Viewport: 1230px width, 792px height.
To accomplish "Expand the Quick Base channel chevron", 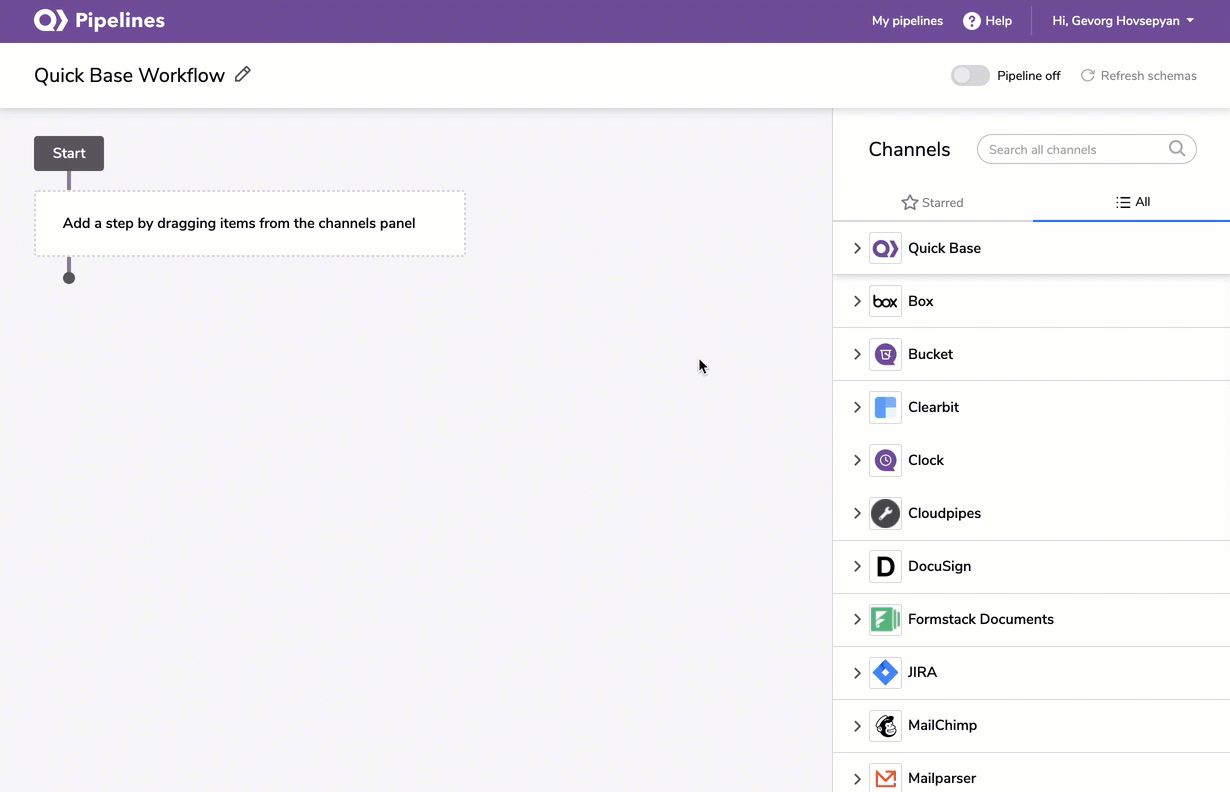I will tap(857, 248).
